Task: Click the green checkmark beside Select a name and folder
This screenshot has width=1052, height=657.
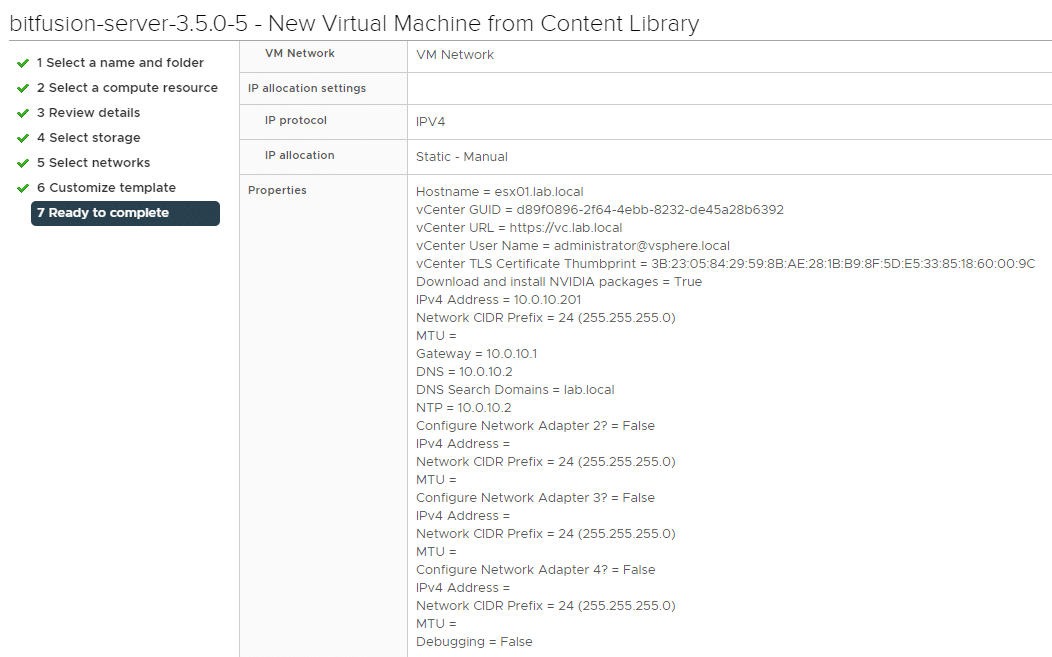Action: (x=23, y=63)
